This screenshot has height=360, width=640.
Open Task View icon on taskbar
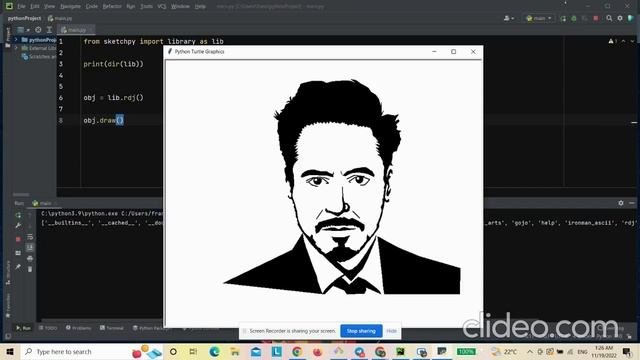(193, 351)
